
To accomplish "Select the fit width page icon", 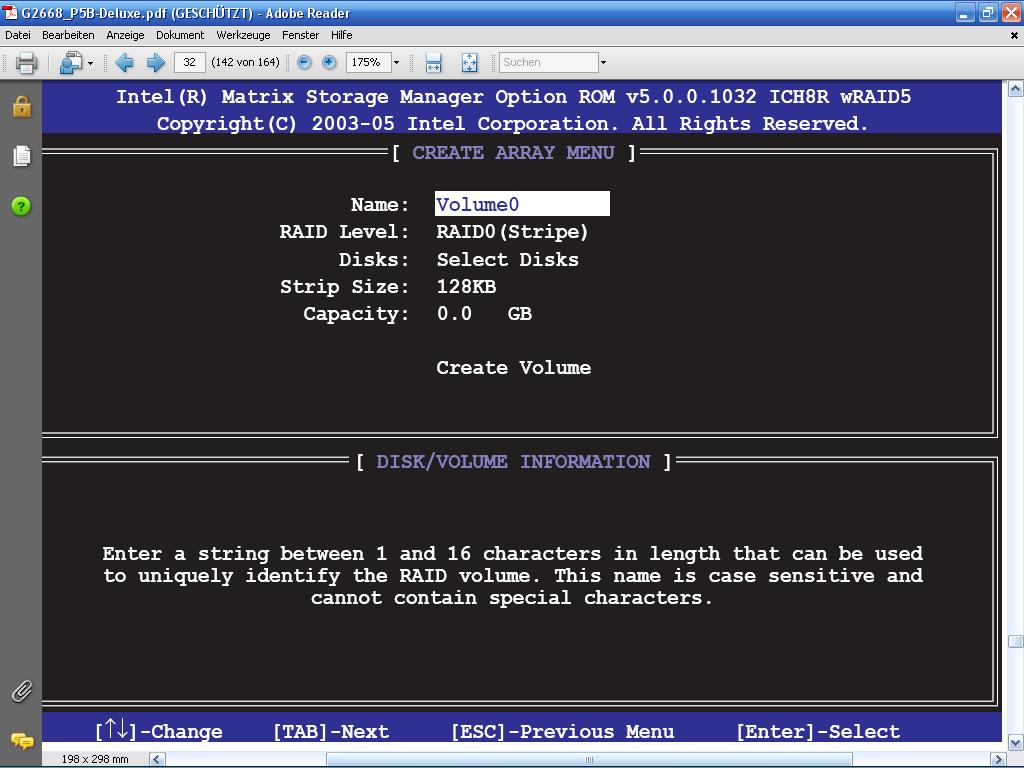I will tap(433, 63).
